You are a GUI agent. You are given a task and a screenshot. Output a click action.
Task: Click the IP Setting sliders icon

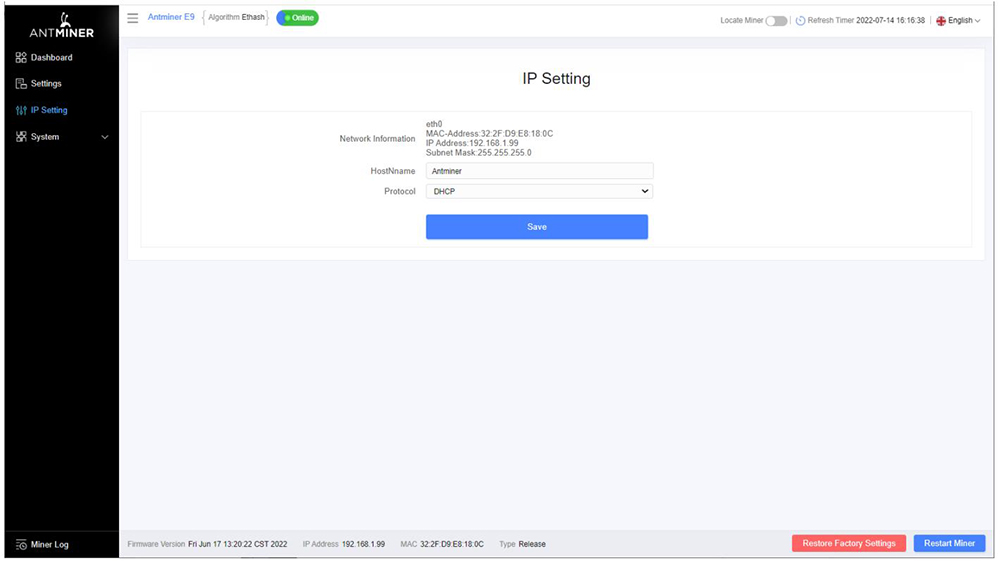click(x=21, y=111)
